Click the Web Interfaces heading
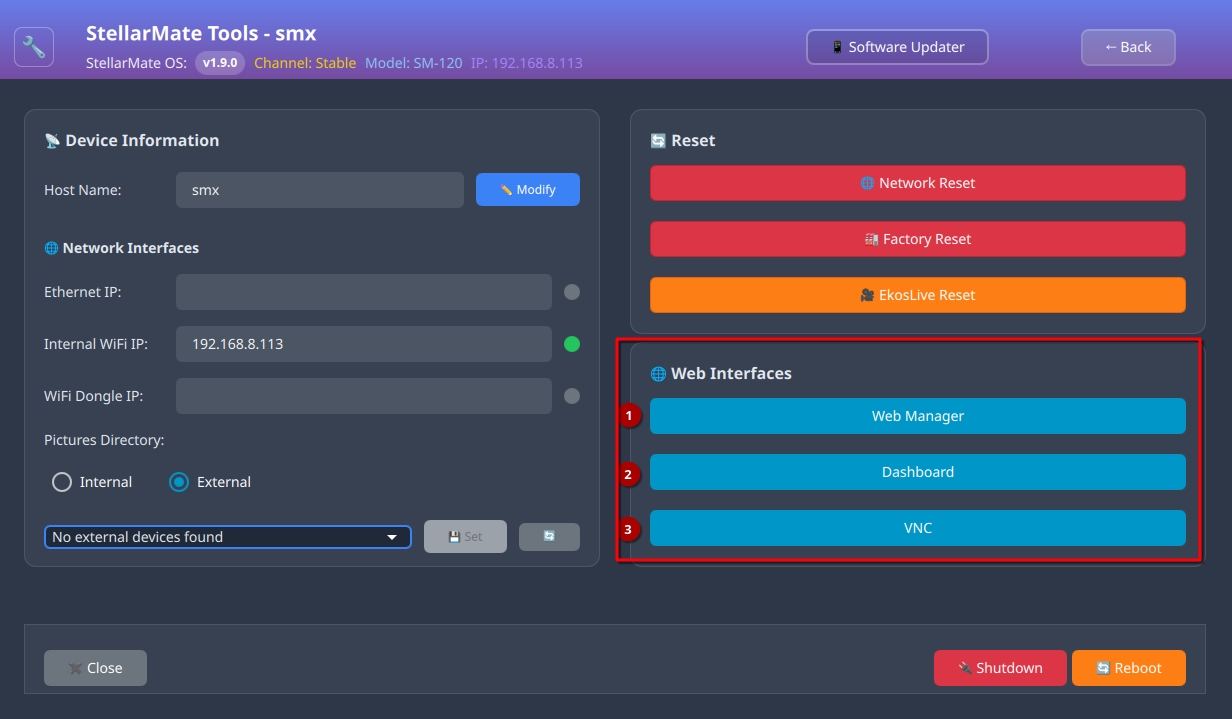This screenshot has height=719, width=1232. point(721,374)
